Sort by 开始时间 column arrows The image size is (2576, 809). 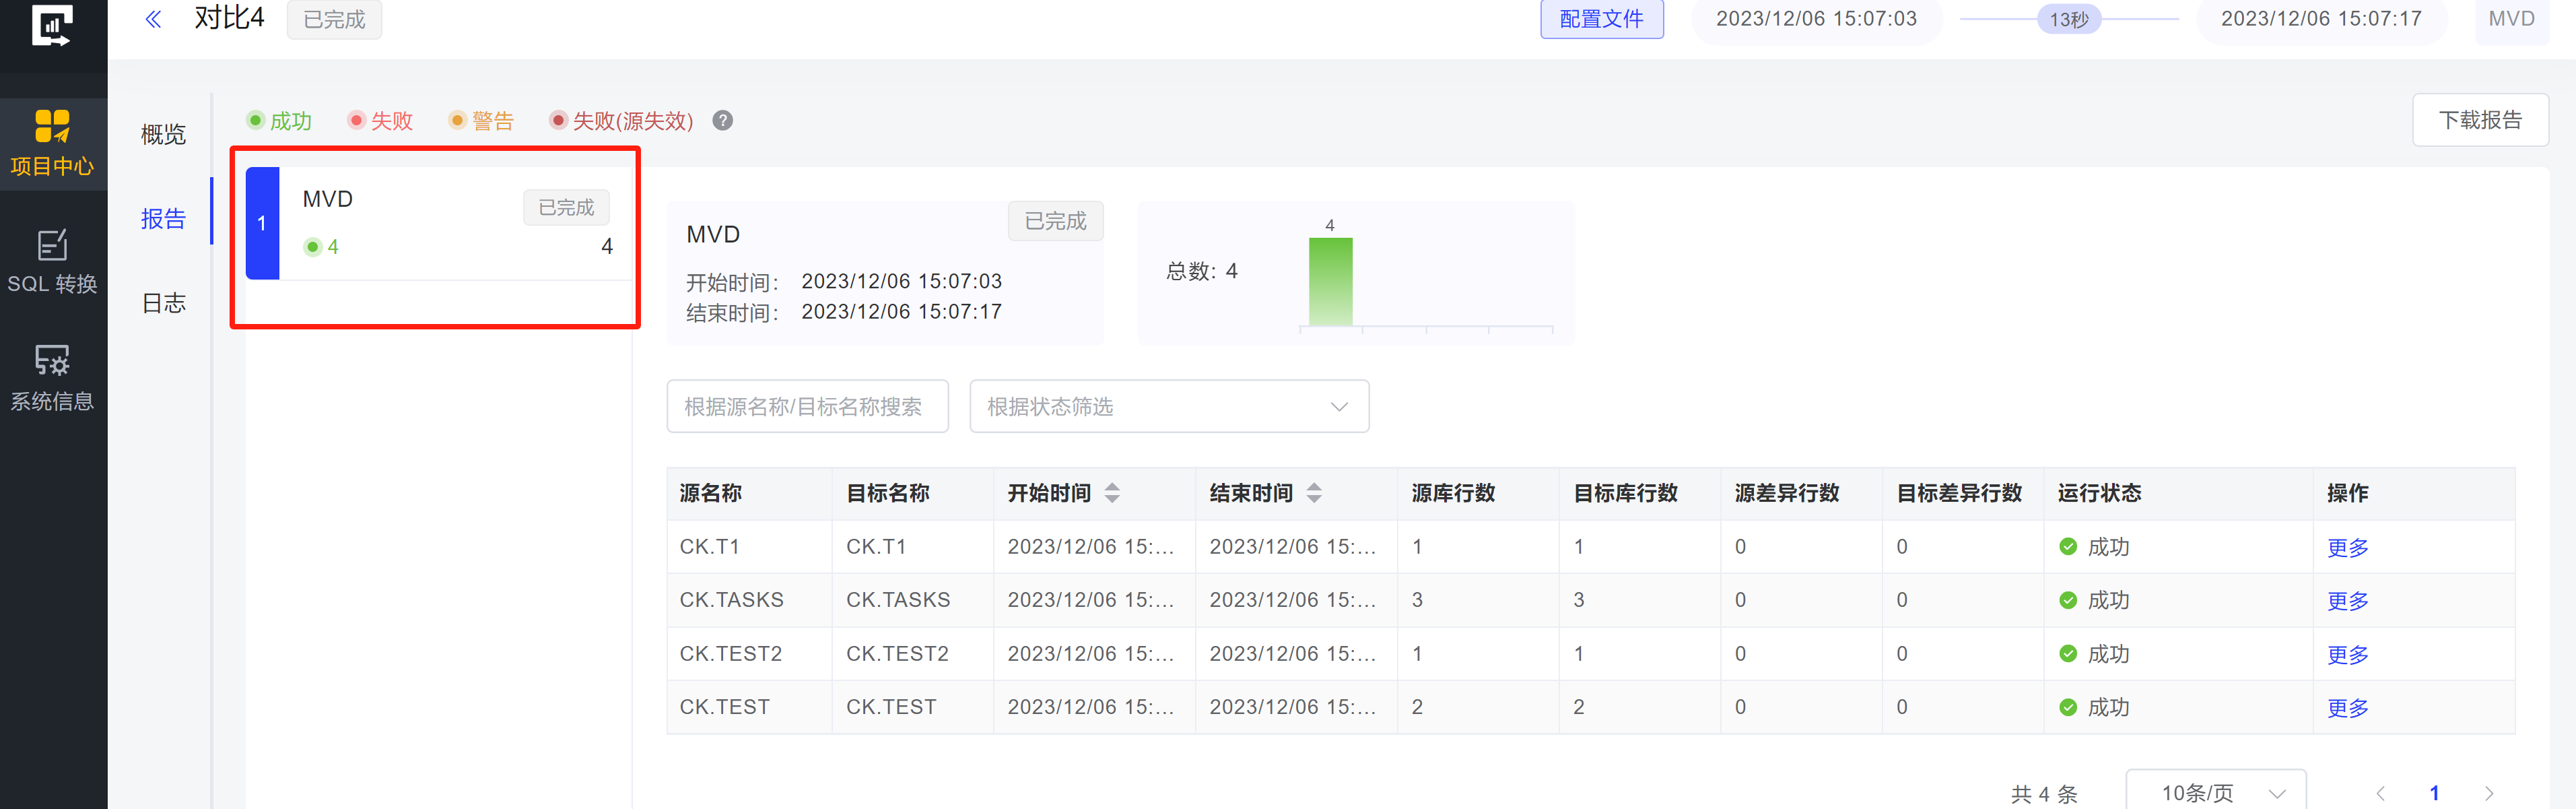[x=1112, y=493]
